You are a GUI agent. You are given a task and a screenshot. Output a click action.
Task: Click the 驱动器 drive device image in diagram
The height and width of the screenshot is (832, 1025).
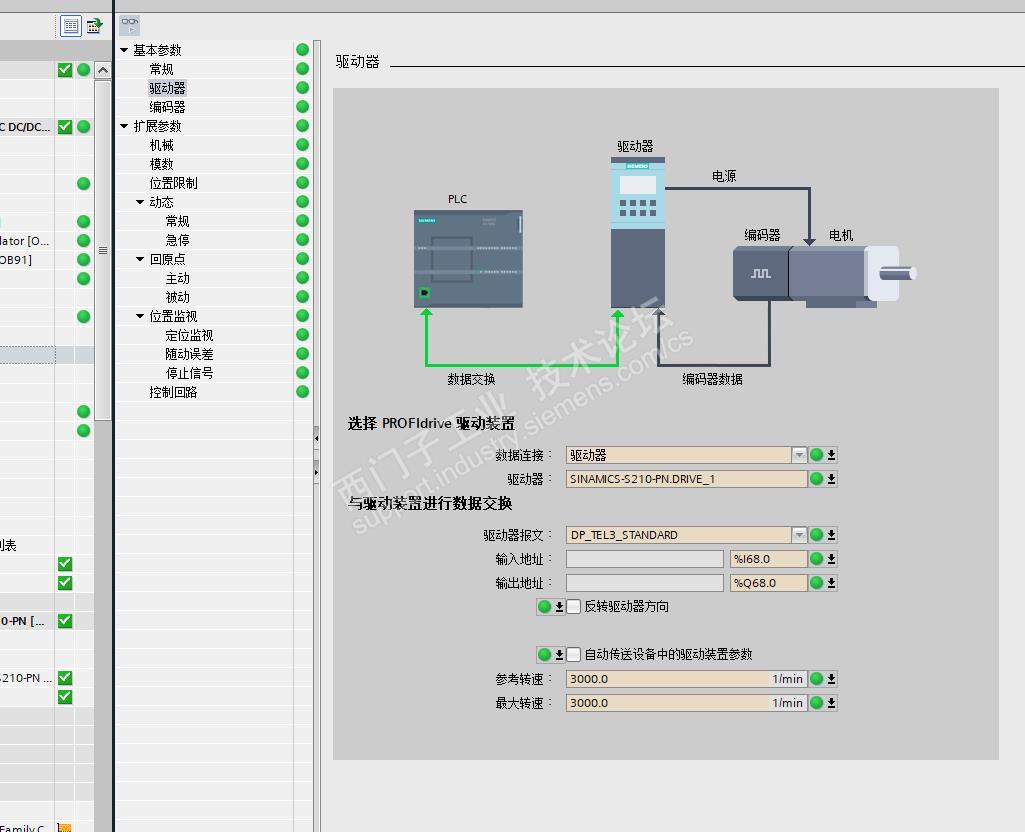pos(638,232)
